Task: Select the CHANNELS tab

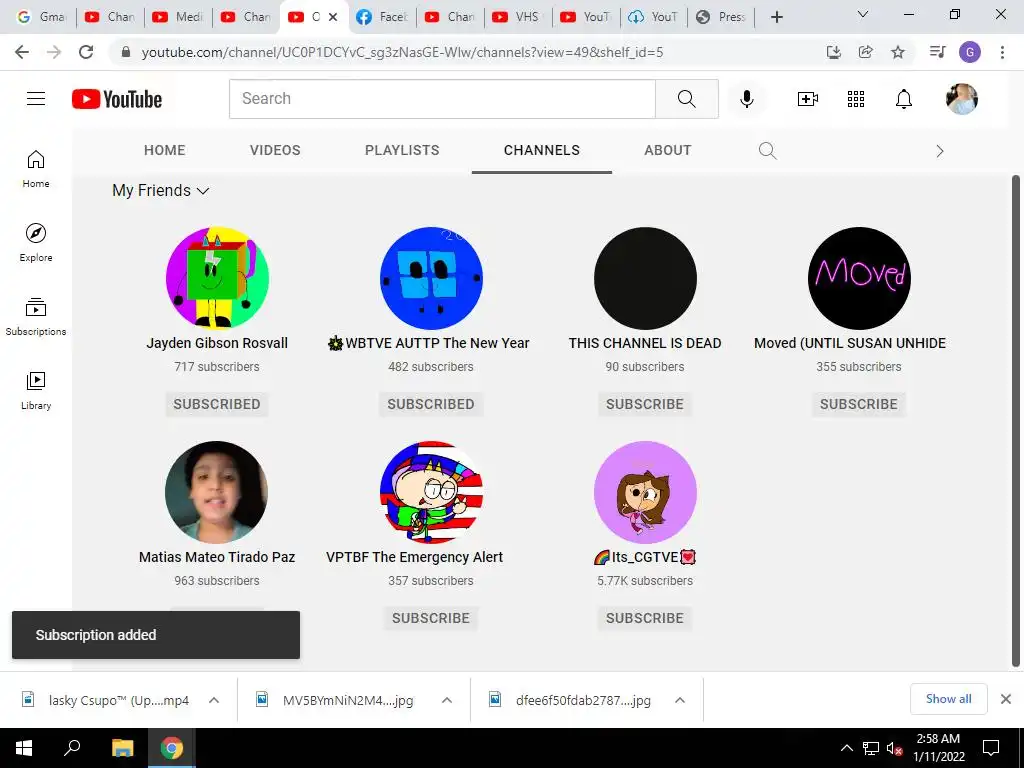Action: (x=542, y=150)
